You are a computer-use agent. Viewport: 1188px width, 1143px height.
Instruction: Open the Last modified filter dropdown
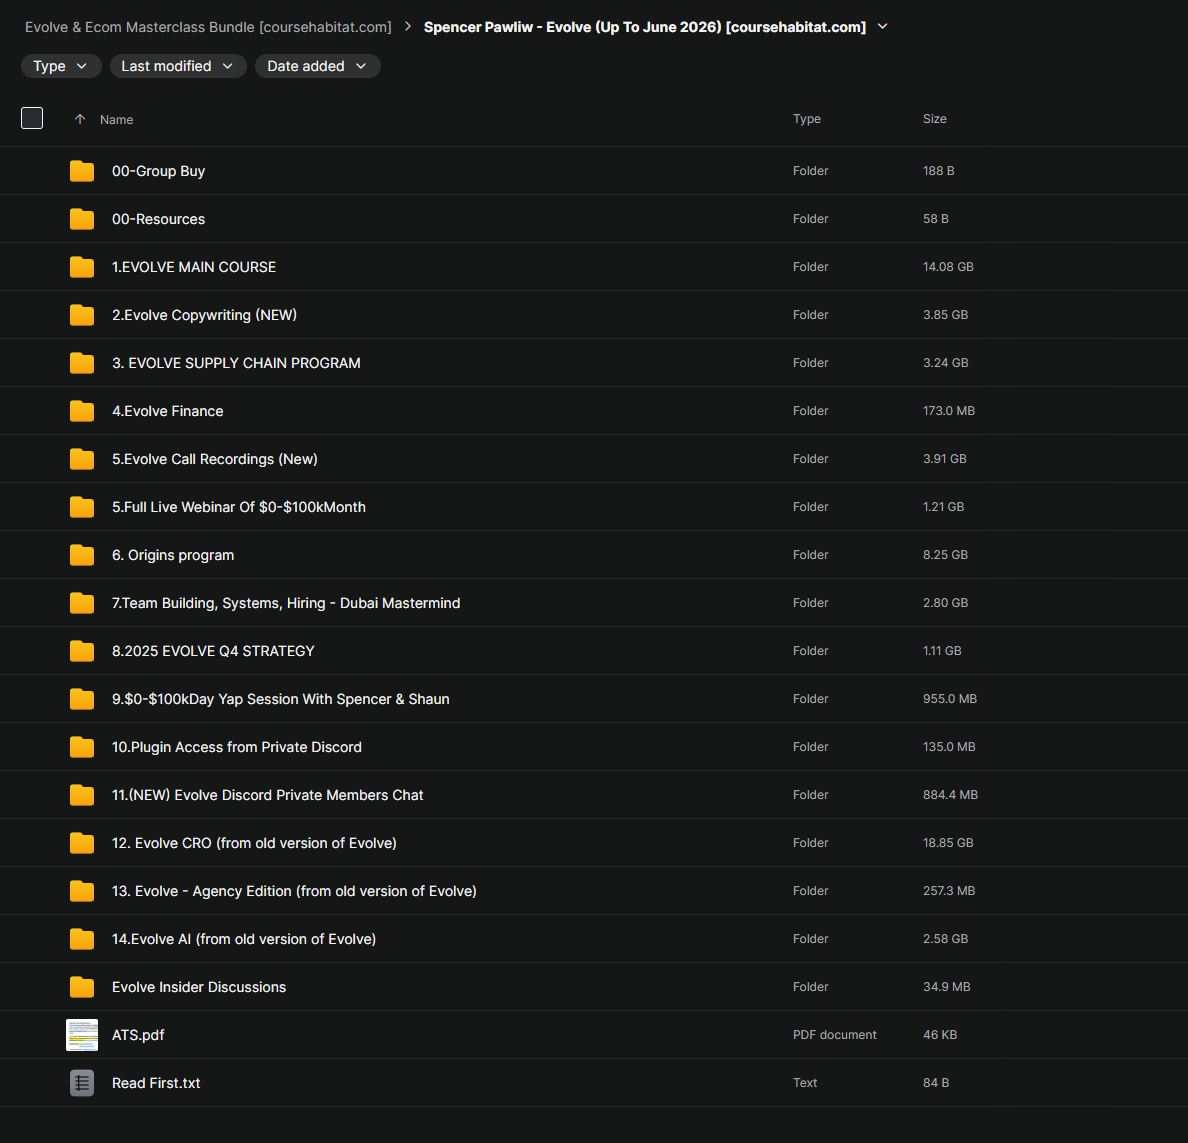(x=178, y=66)
